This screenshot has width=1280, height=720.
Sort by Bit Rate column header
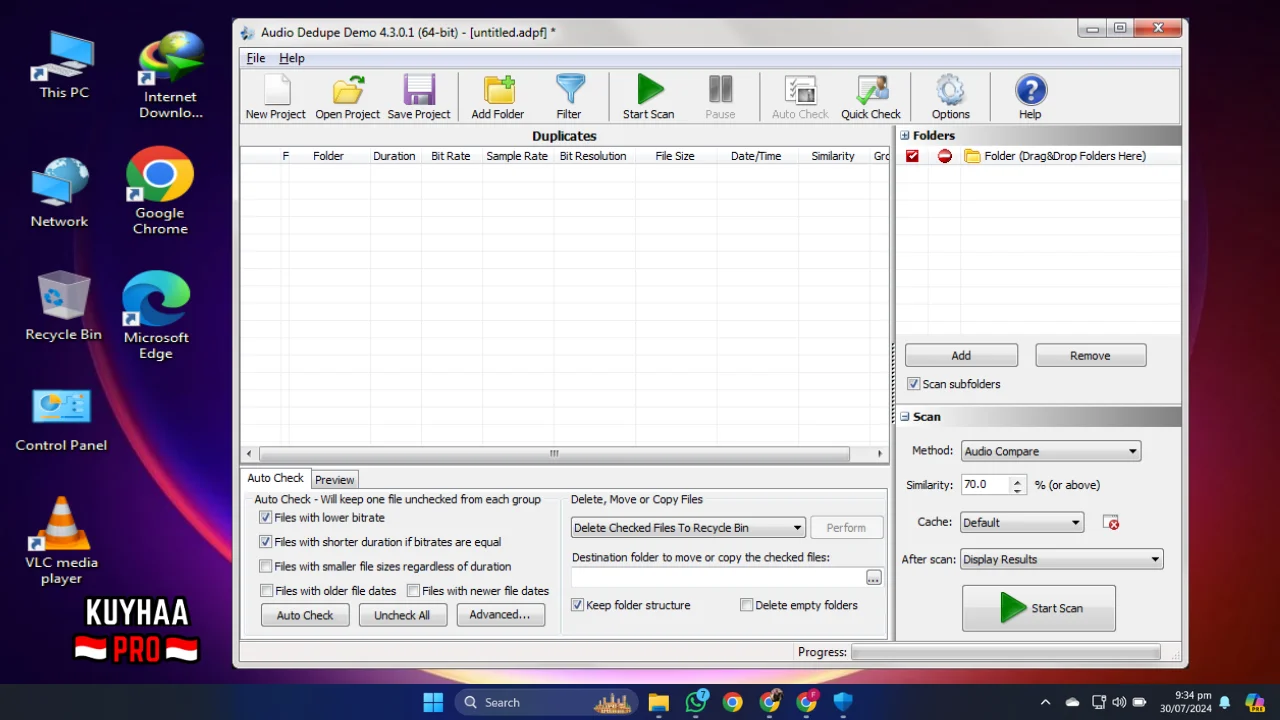click(451, 156)
